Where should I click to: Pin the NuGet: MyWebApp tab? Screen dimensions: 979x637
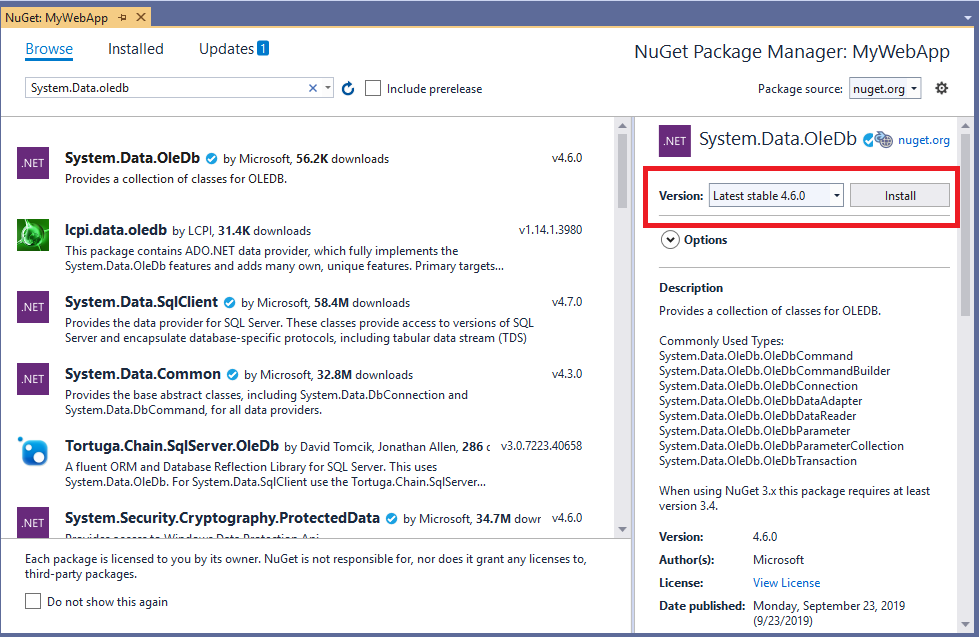coord(122,17)
